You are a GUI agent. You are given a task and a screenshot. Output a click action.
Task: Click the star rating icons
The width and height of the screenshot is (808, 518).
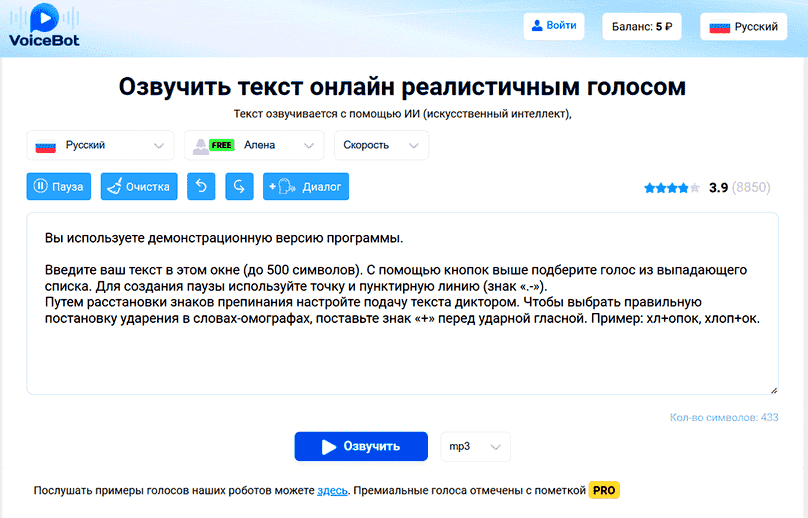coord(672,188)
